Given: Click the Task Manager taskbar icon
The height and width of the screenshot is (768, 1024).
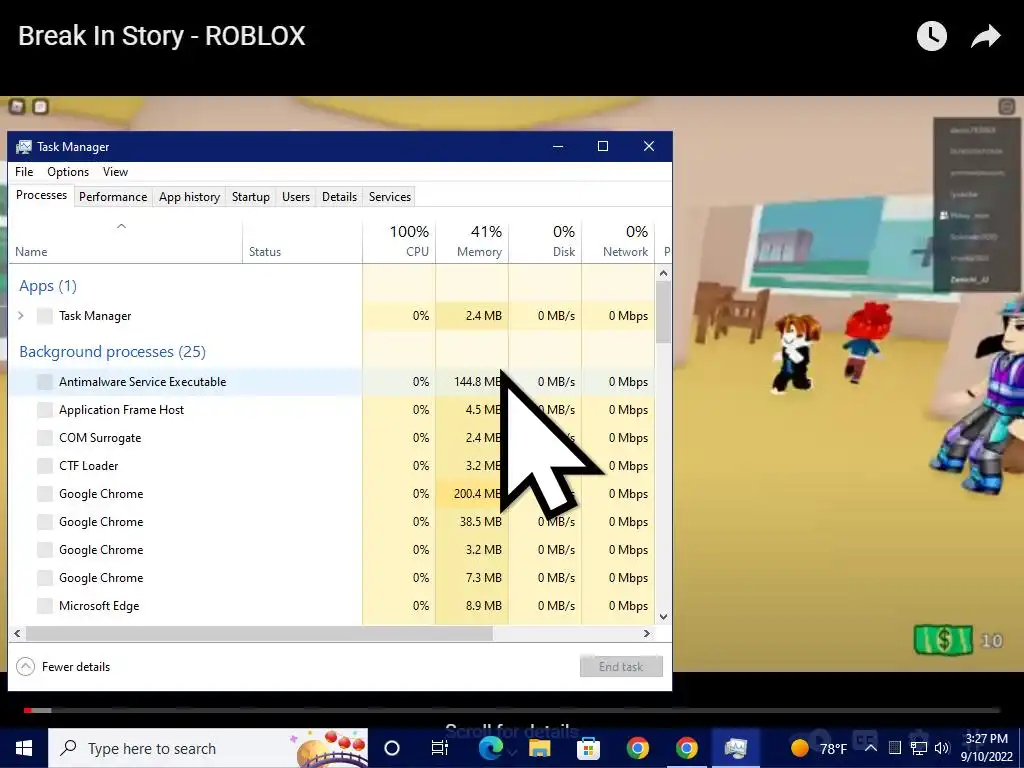Looking at the screenshot, I should coord(735,748).
